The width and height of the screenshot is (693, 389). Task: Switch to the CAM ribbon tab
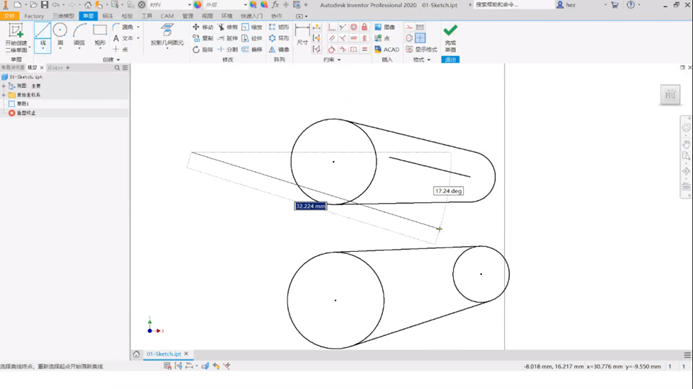167,16
